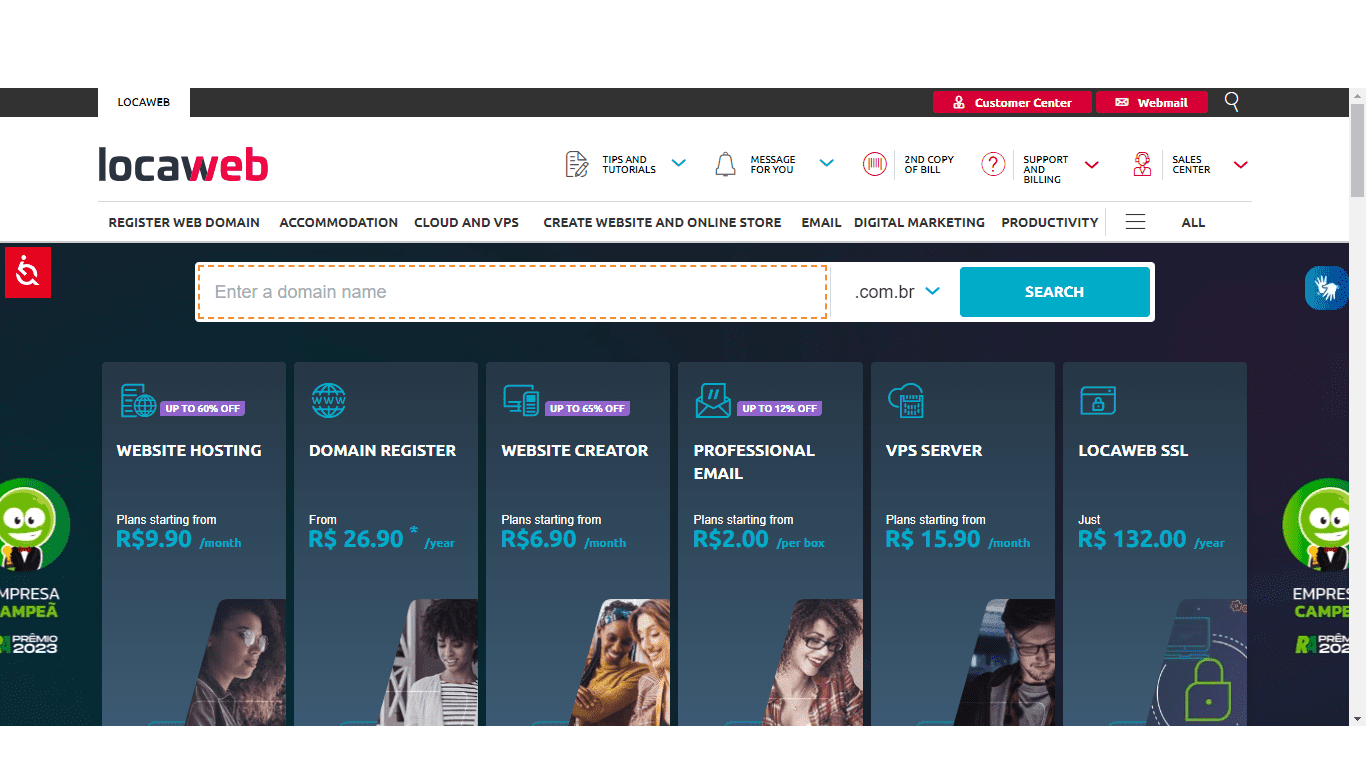The height and width of the screenshot is (768, 1366).
Task: Open the blue sign language hand icon
Action: pyautogui.click(x=1327, y=288)
